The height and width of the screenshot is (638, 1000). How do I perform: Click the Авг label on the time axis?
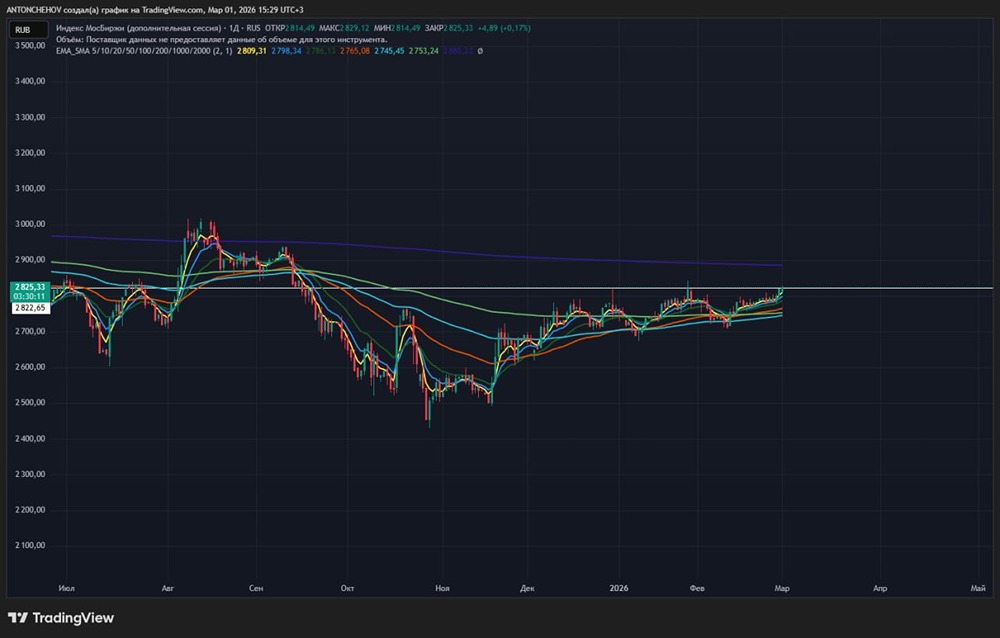[x=168, y=589]
